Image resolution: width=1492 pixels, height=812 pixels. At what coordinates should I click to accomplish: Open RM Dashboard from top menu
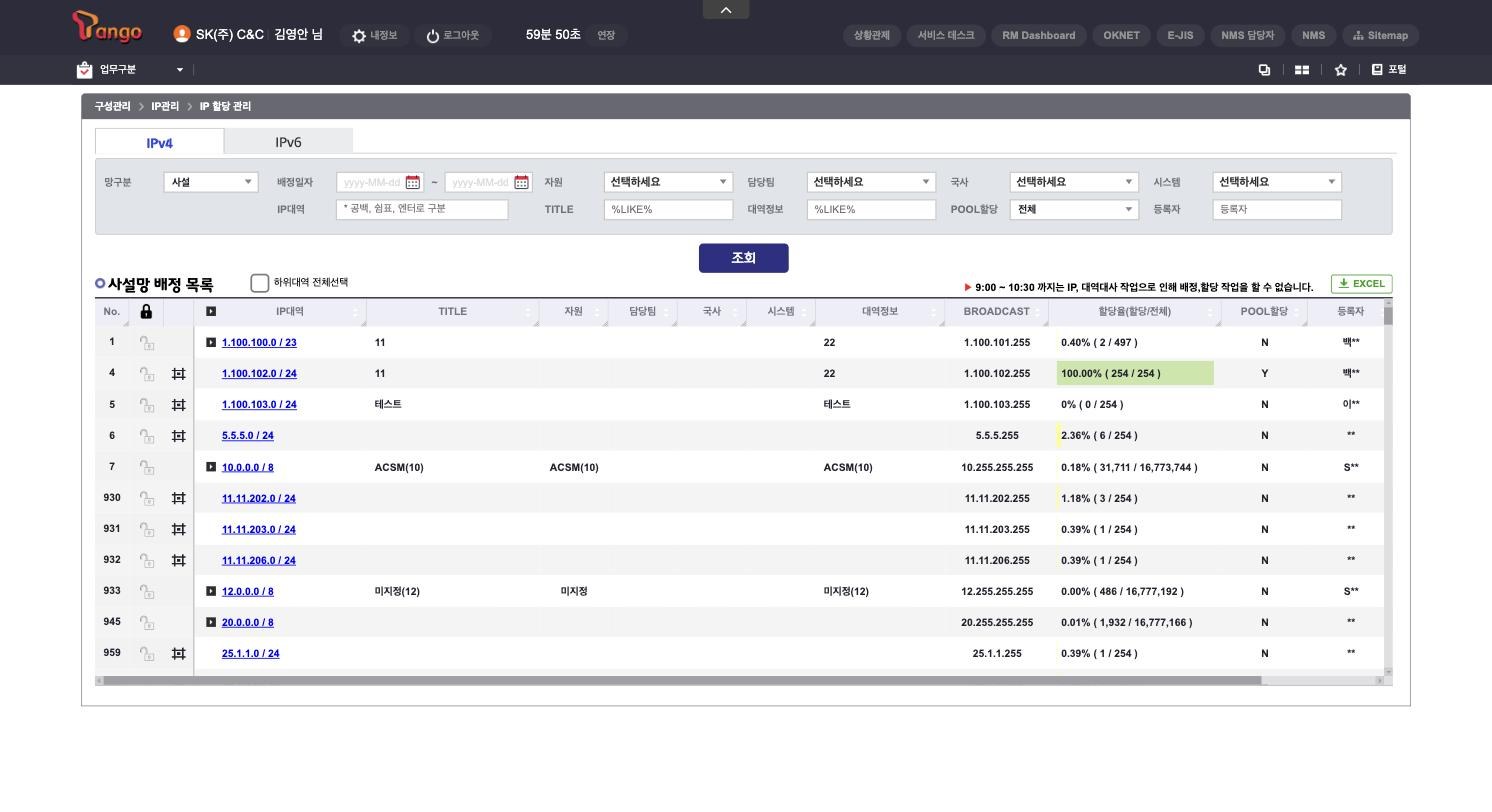click(1039, 35)
